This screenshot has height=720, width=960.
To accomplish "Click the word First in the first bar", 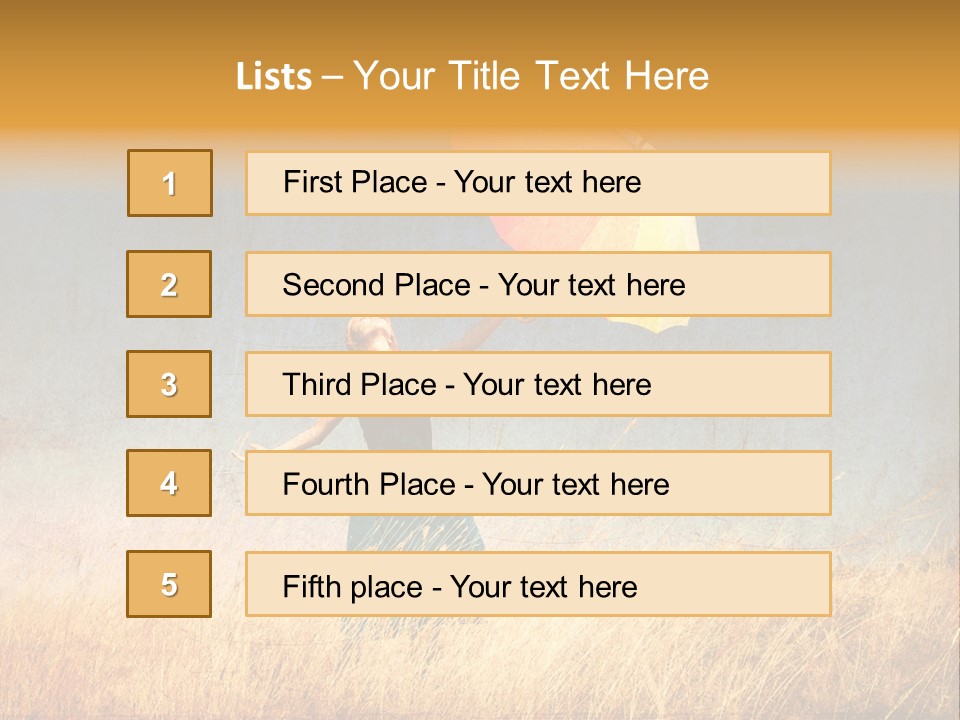I will tap(313, 182).
